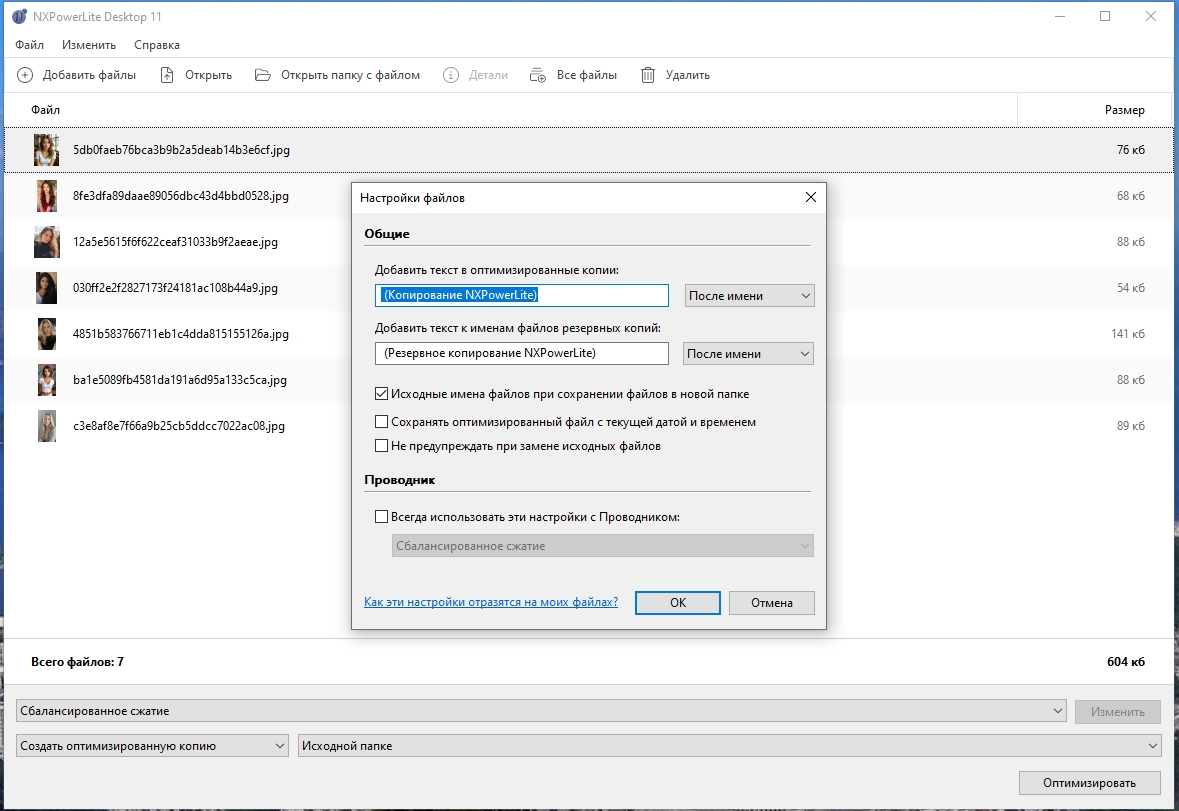Select file name ba1e5089fb4581da191a6d95a133c5ca.jpg
This screenshot has width=1179, height=811.
click(x=180, y=380)
